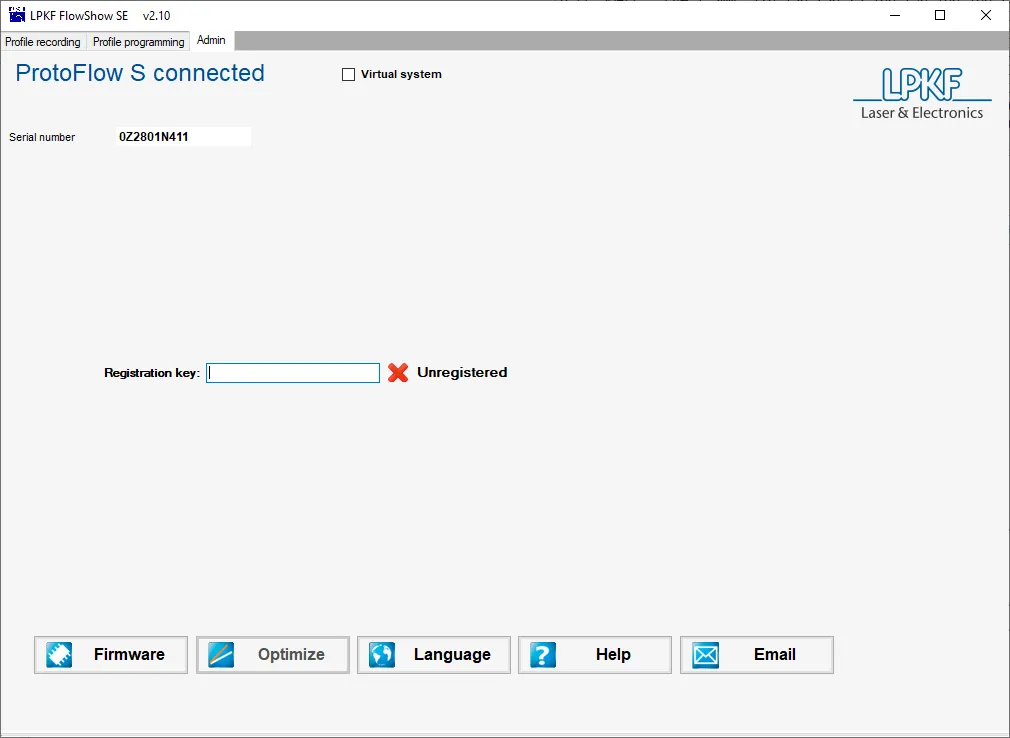This screenshot has height=738, width=1010.
Task: Switch to the Profile recording tab
Action: [43, 42]
